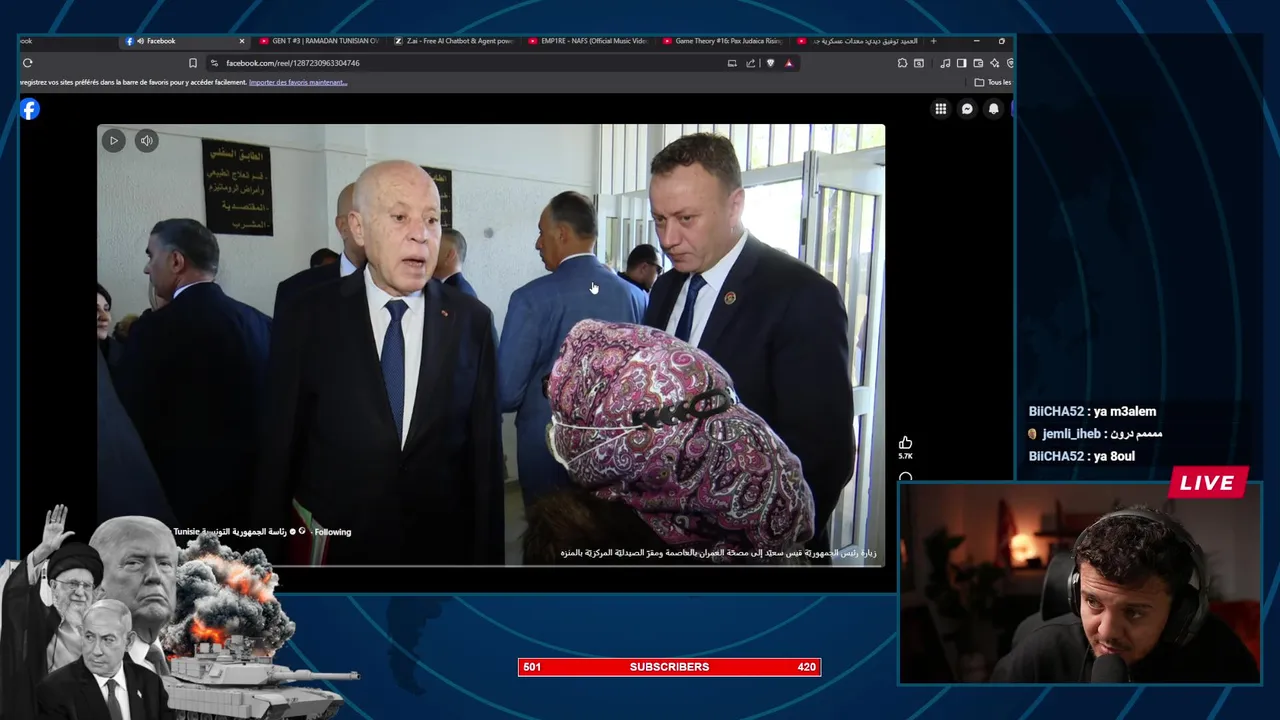Open the media playlist music note icon
Viewport: 1280px width, 720px height.
pos(945,63)
